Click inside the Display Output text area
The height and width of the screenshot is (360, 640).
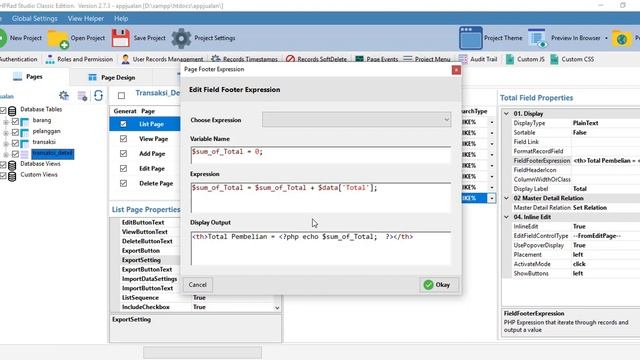point(320,248)
